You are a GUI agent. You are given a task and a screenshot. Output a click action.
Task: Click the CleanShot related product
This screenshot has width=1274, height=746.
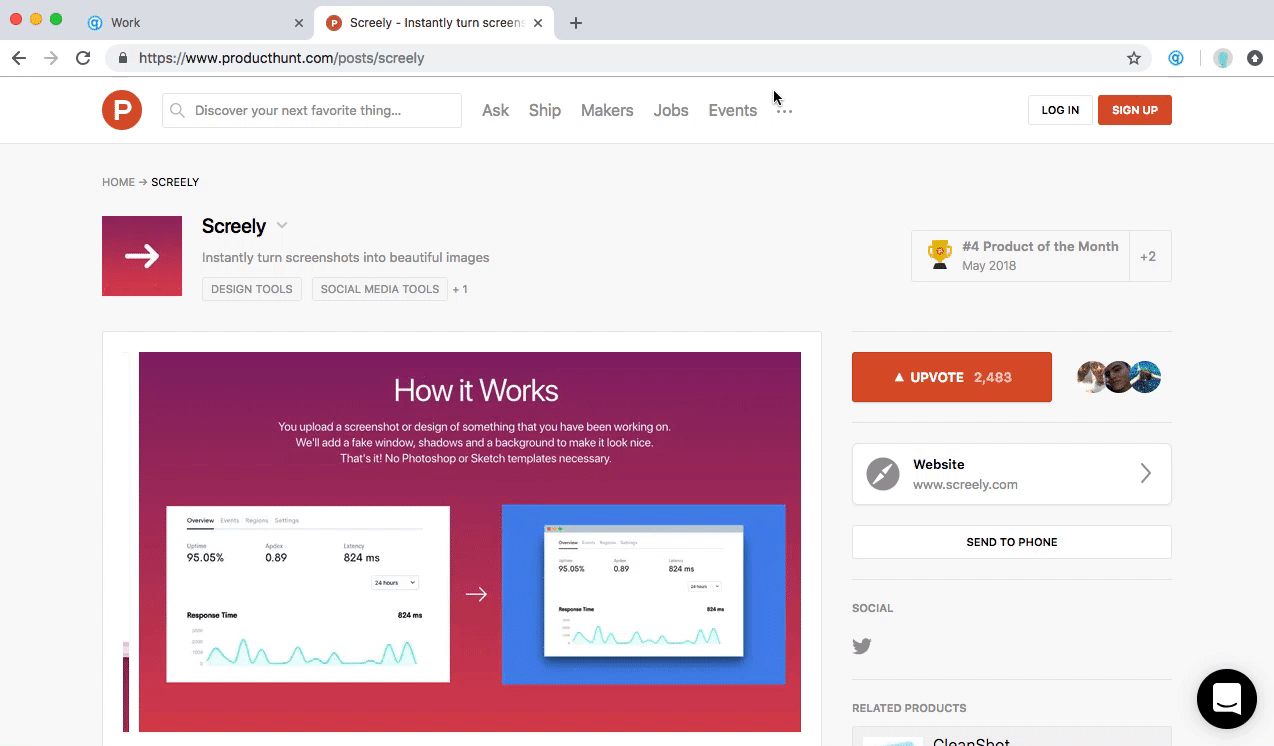coord(1012,737)
